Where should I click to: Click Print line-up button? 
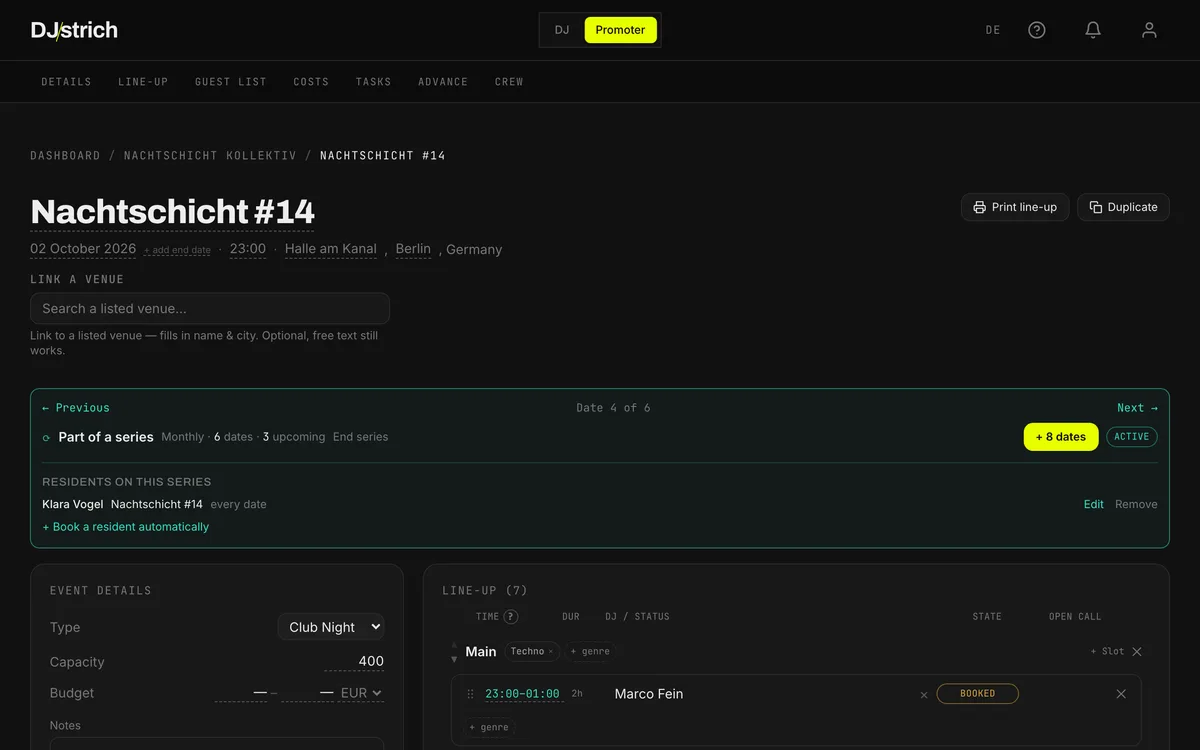click(x=1015, y=207)
